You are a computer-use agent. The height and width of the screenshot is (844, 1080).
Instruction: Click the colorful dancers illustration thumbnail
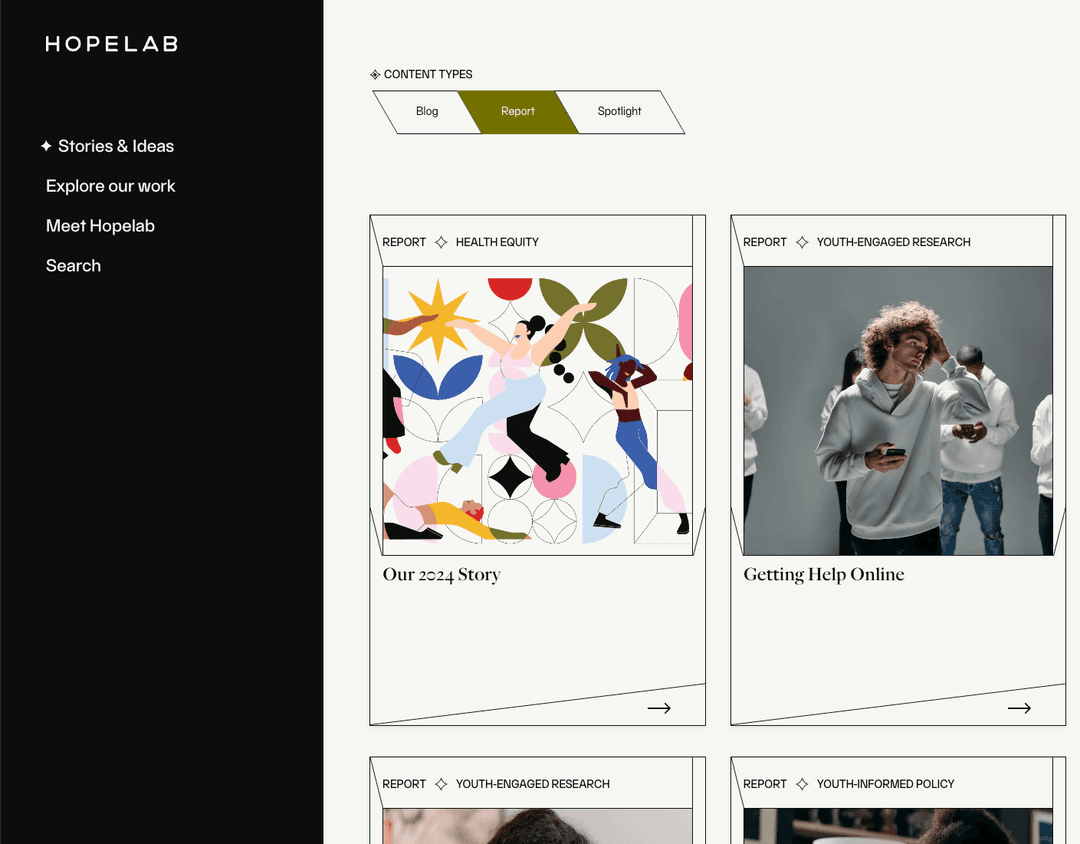[x=537, y=410]
